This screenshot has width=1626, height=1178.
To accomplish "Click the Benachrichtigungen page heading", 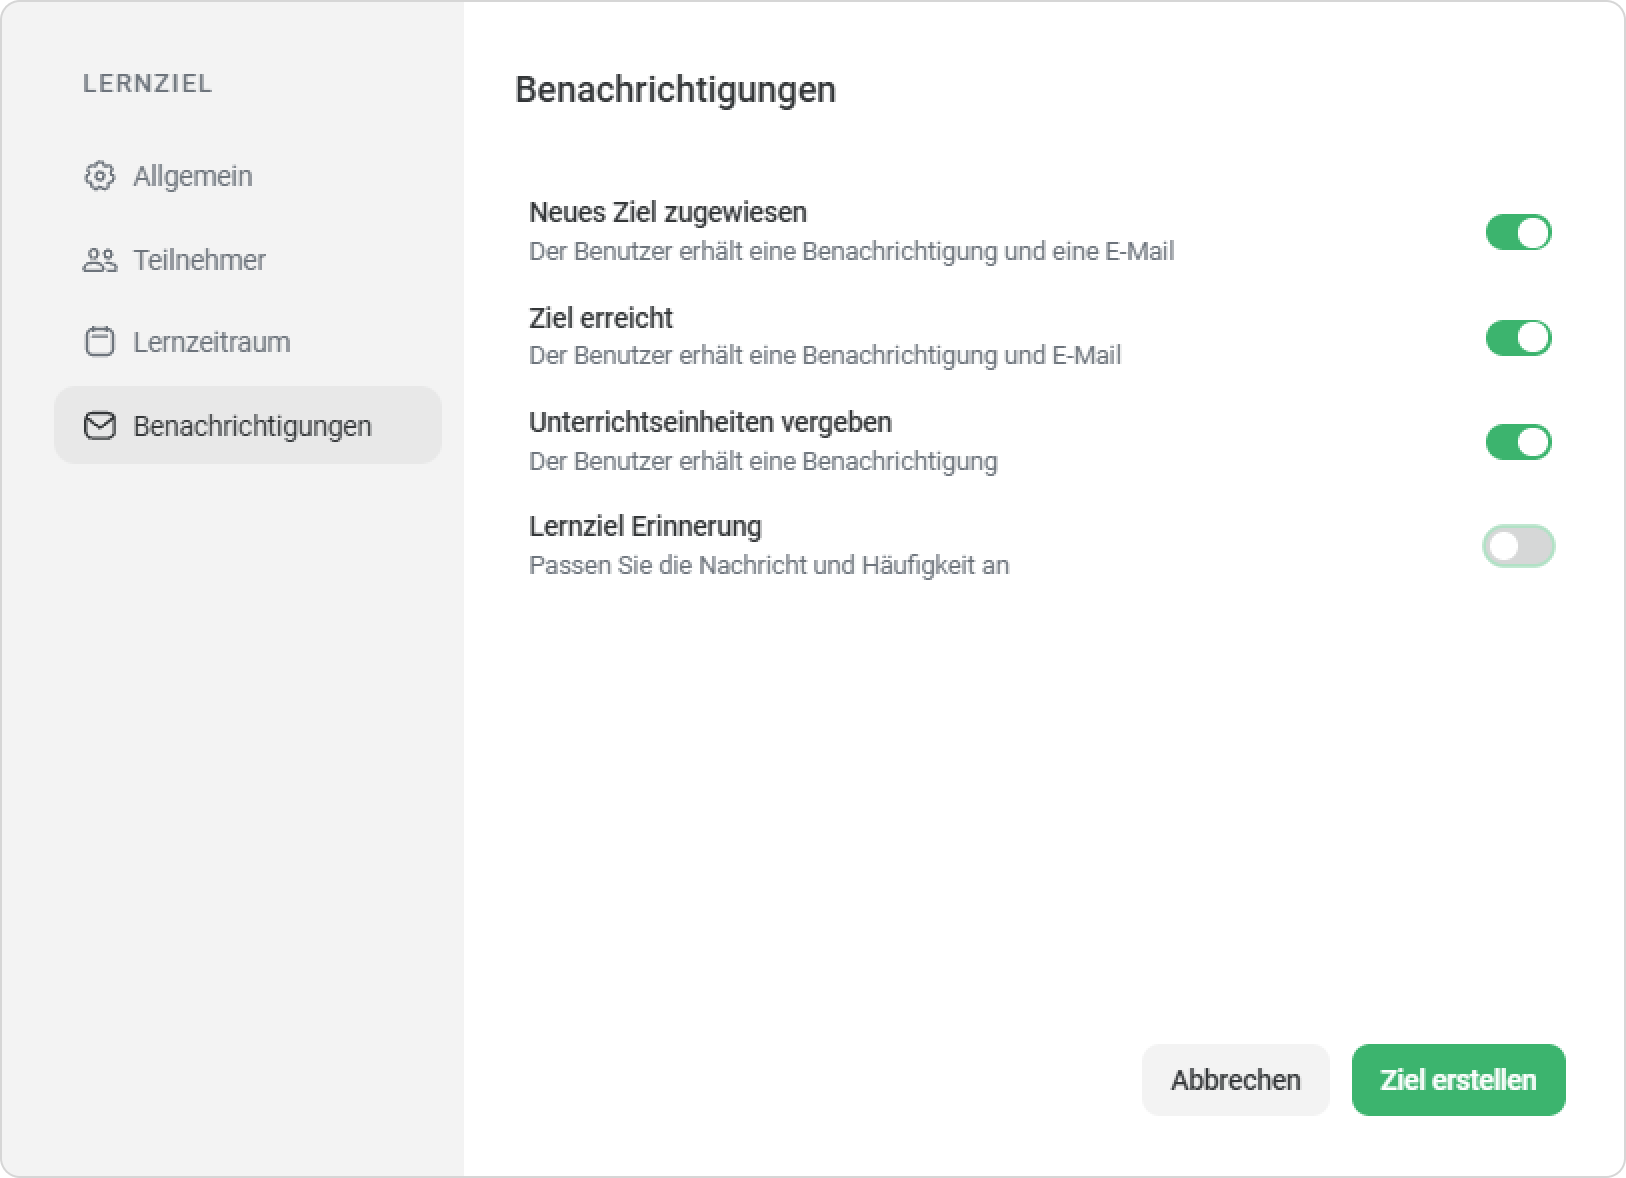I will click(675, 90).
